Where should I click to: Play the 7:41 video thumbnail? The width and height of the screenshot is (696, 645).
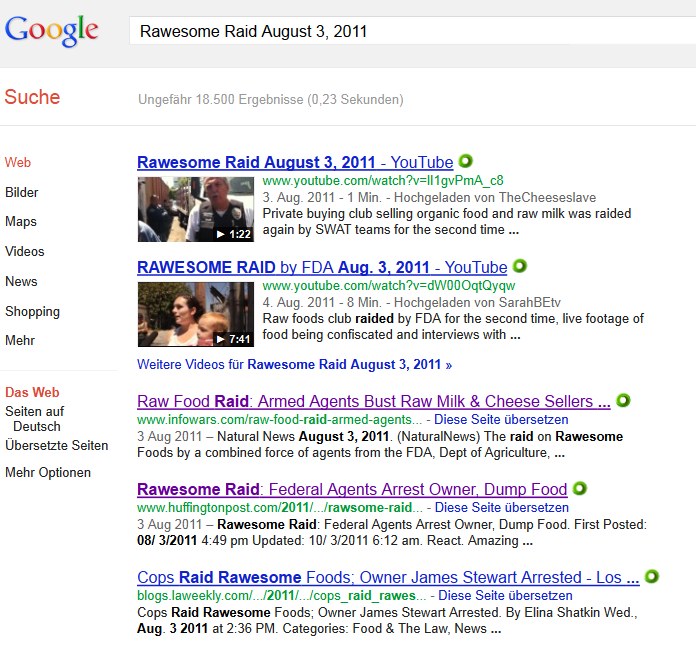point(196,314)
